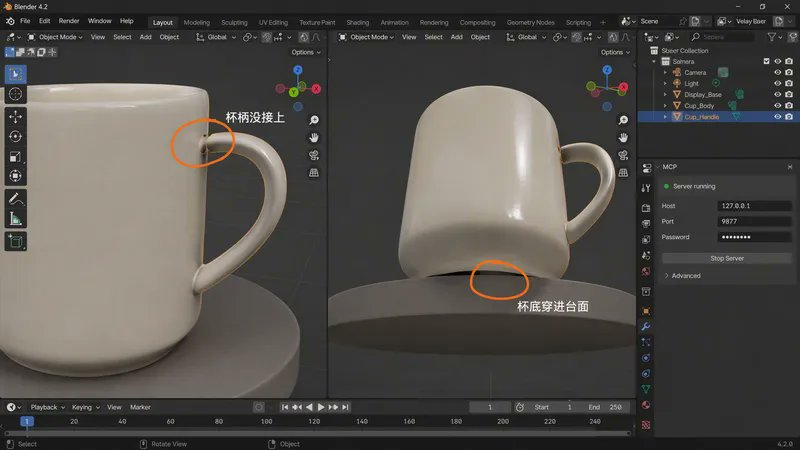The width and height of the screenshot is (800, 450).
Task: Disable Camera in renders camera icon
Action: point(789,72)
